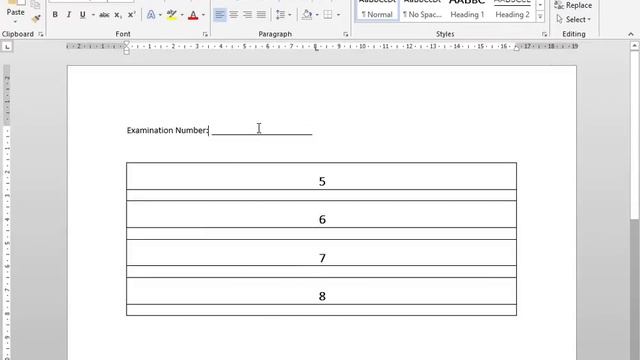Click the Shading paint bucket icon
The height and width of the screenshot is (360, 640).
point(307,15)
